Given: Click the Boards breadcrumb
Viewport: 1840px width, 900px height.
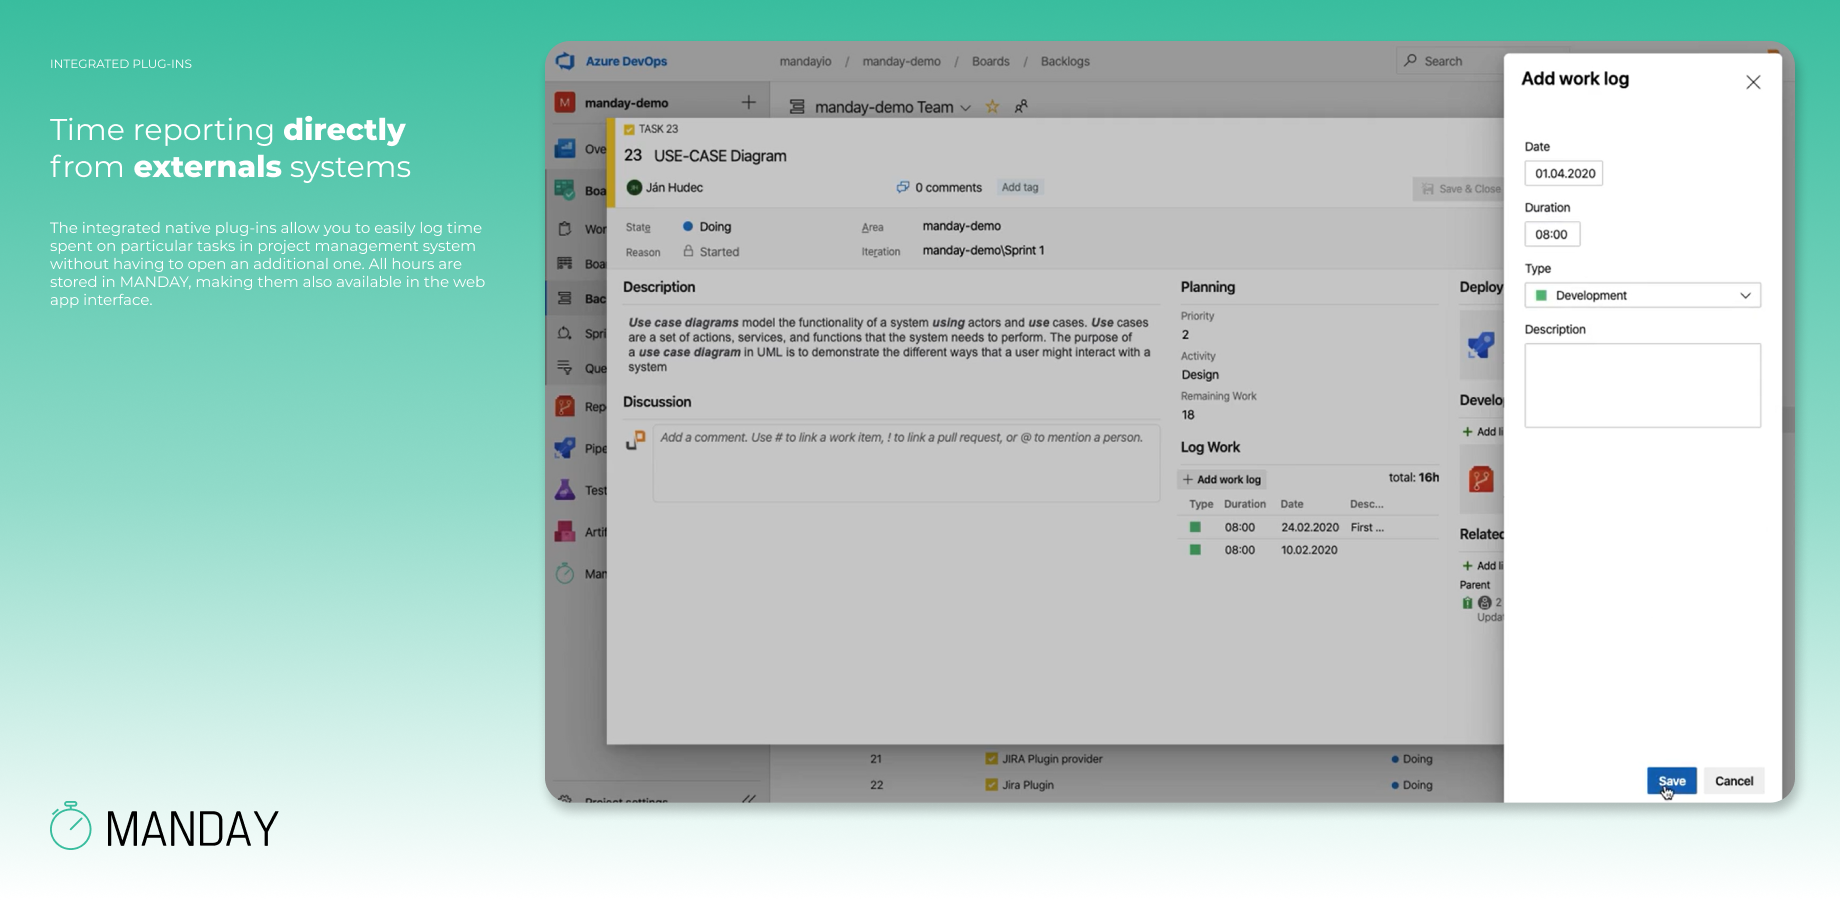Looking at the screenshot, I should [990, 61].
